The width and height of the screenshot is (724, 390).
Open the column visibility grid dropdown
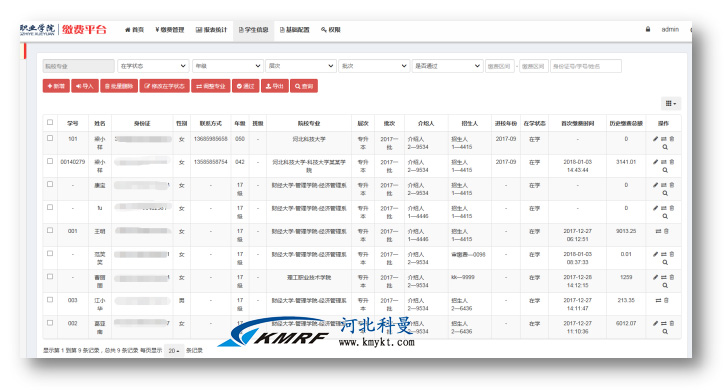(671, 103)
